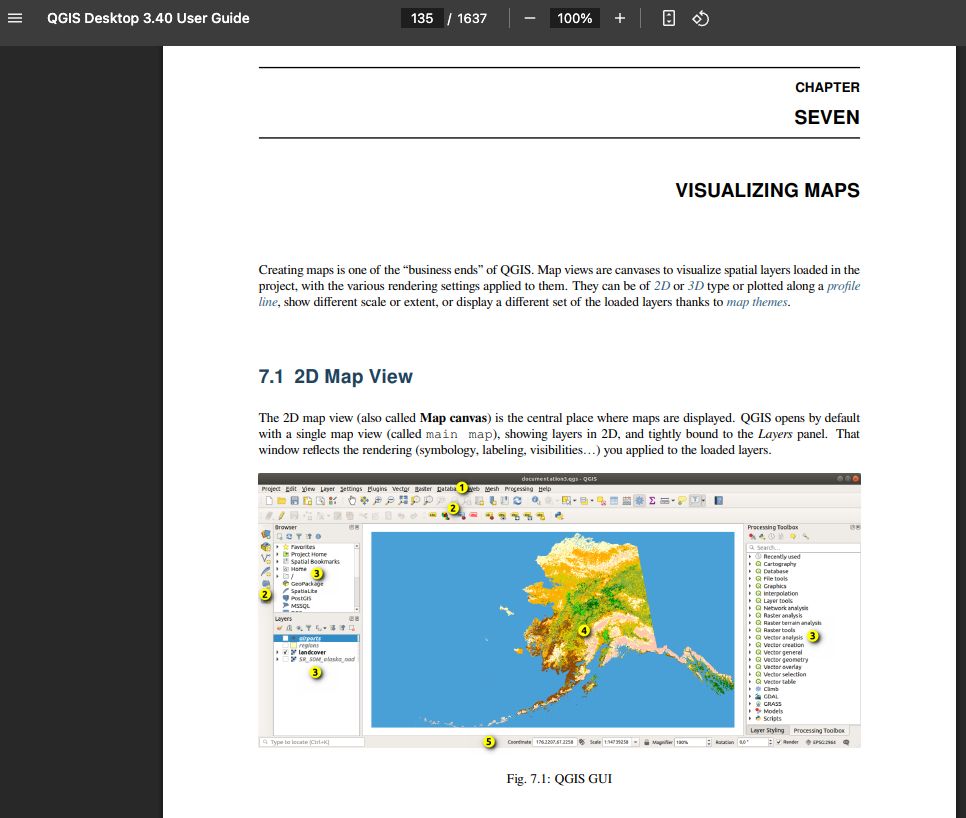Expand the Spatial Bookmarks node in Browser

coord(277,562)
